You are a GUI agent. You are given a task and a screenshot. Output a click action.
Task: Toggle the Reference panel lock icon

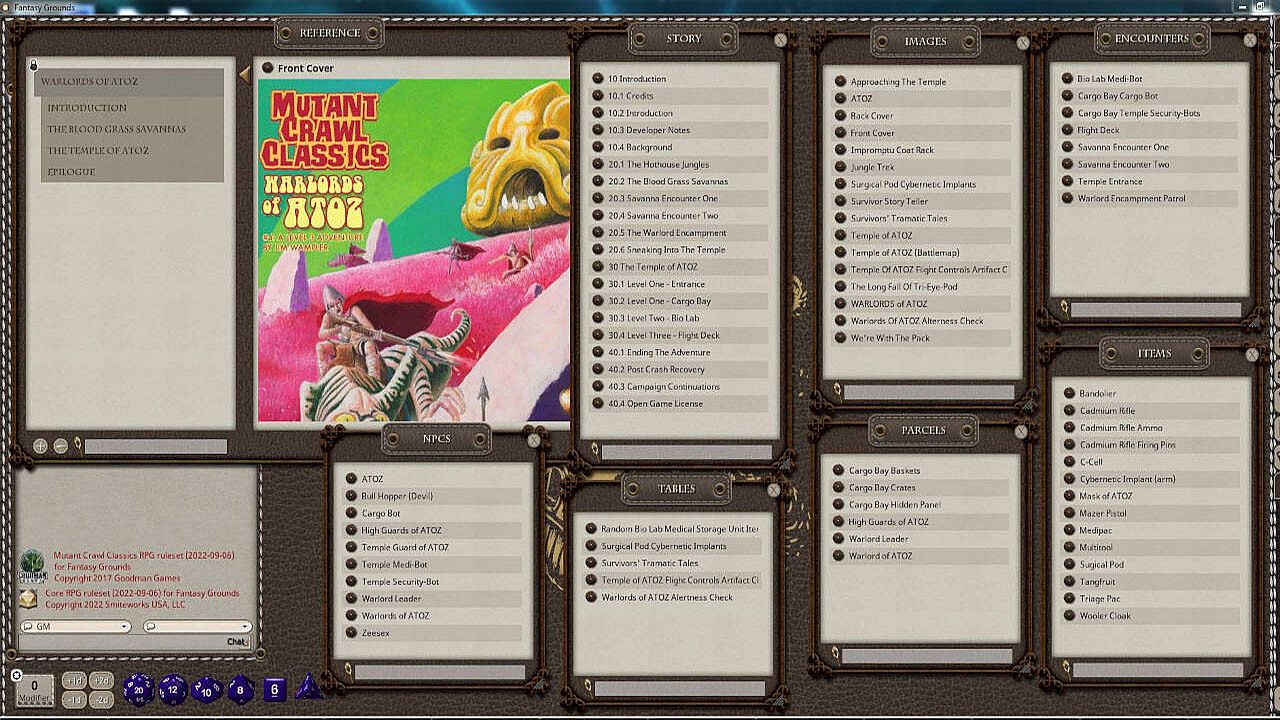[x=33, y=66]
